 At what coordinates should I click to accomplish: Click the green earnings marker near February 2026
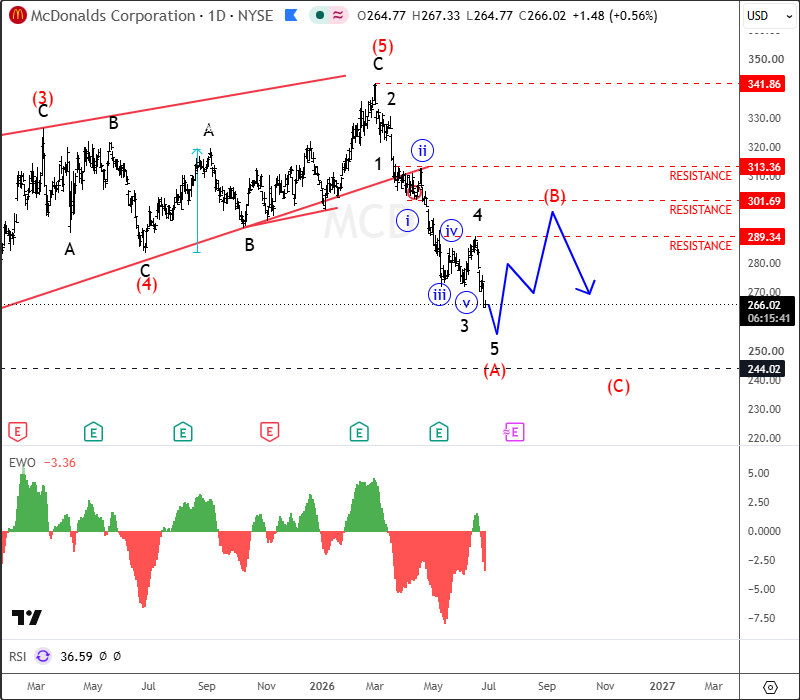point(359,432)
